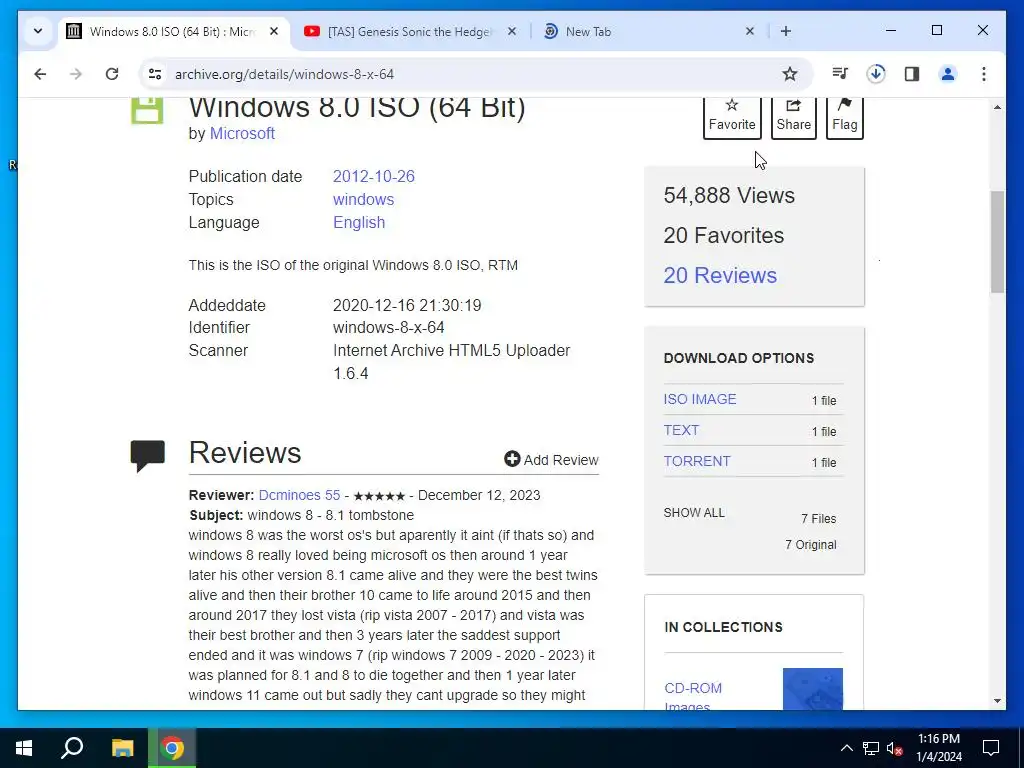Screen dimensions: 1024x768
Task: Click the Chrome taskbar icon
Action: (172, 748)
